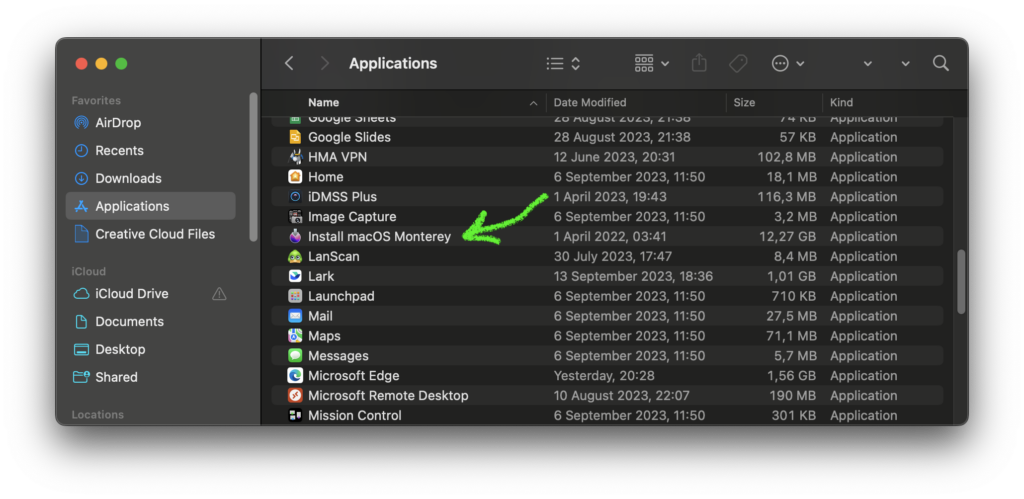Select the 'Lark' file name
Viewport: 1024px width, 499px height.
click(x=321, y=276)
